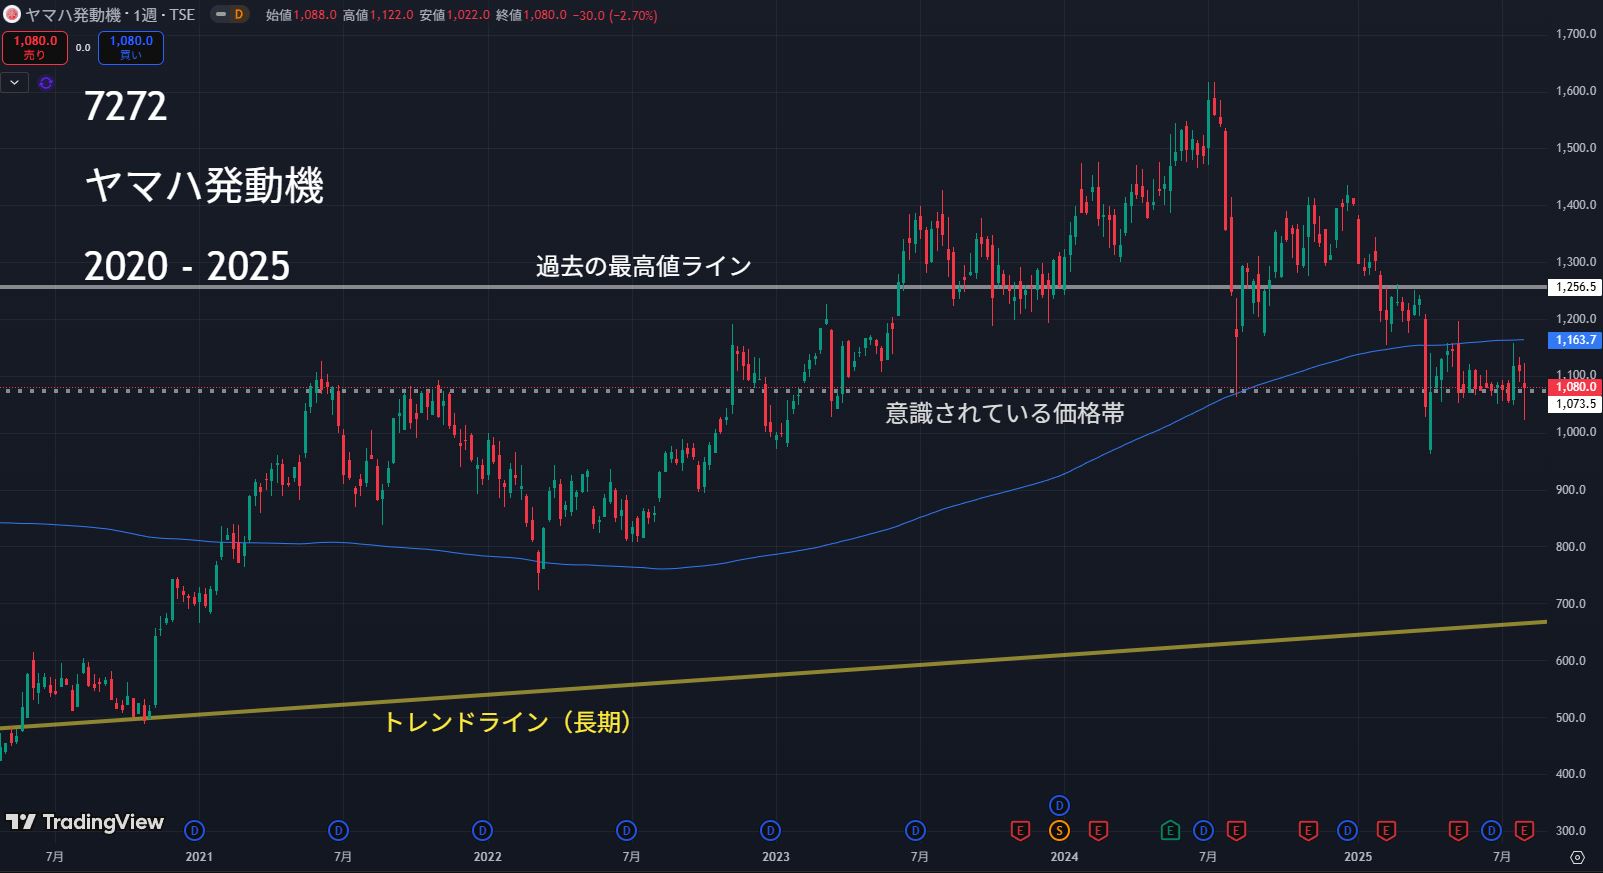Click red earnings marker right of 2025 dividend marker

1386,830
